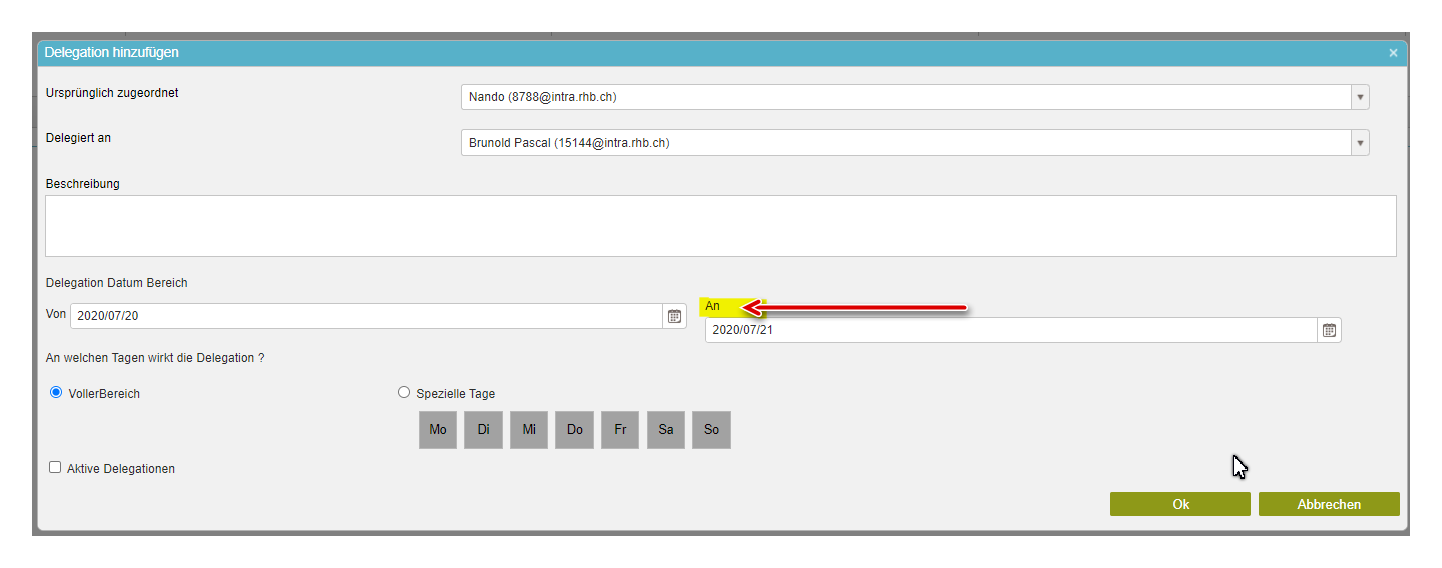The height and width of the screenshot is (568, 1442).
Task: Expand the Ursprünglich zugeordnet dropdown arrow
Action: [x=1359, y=97]
